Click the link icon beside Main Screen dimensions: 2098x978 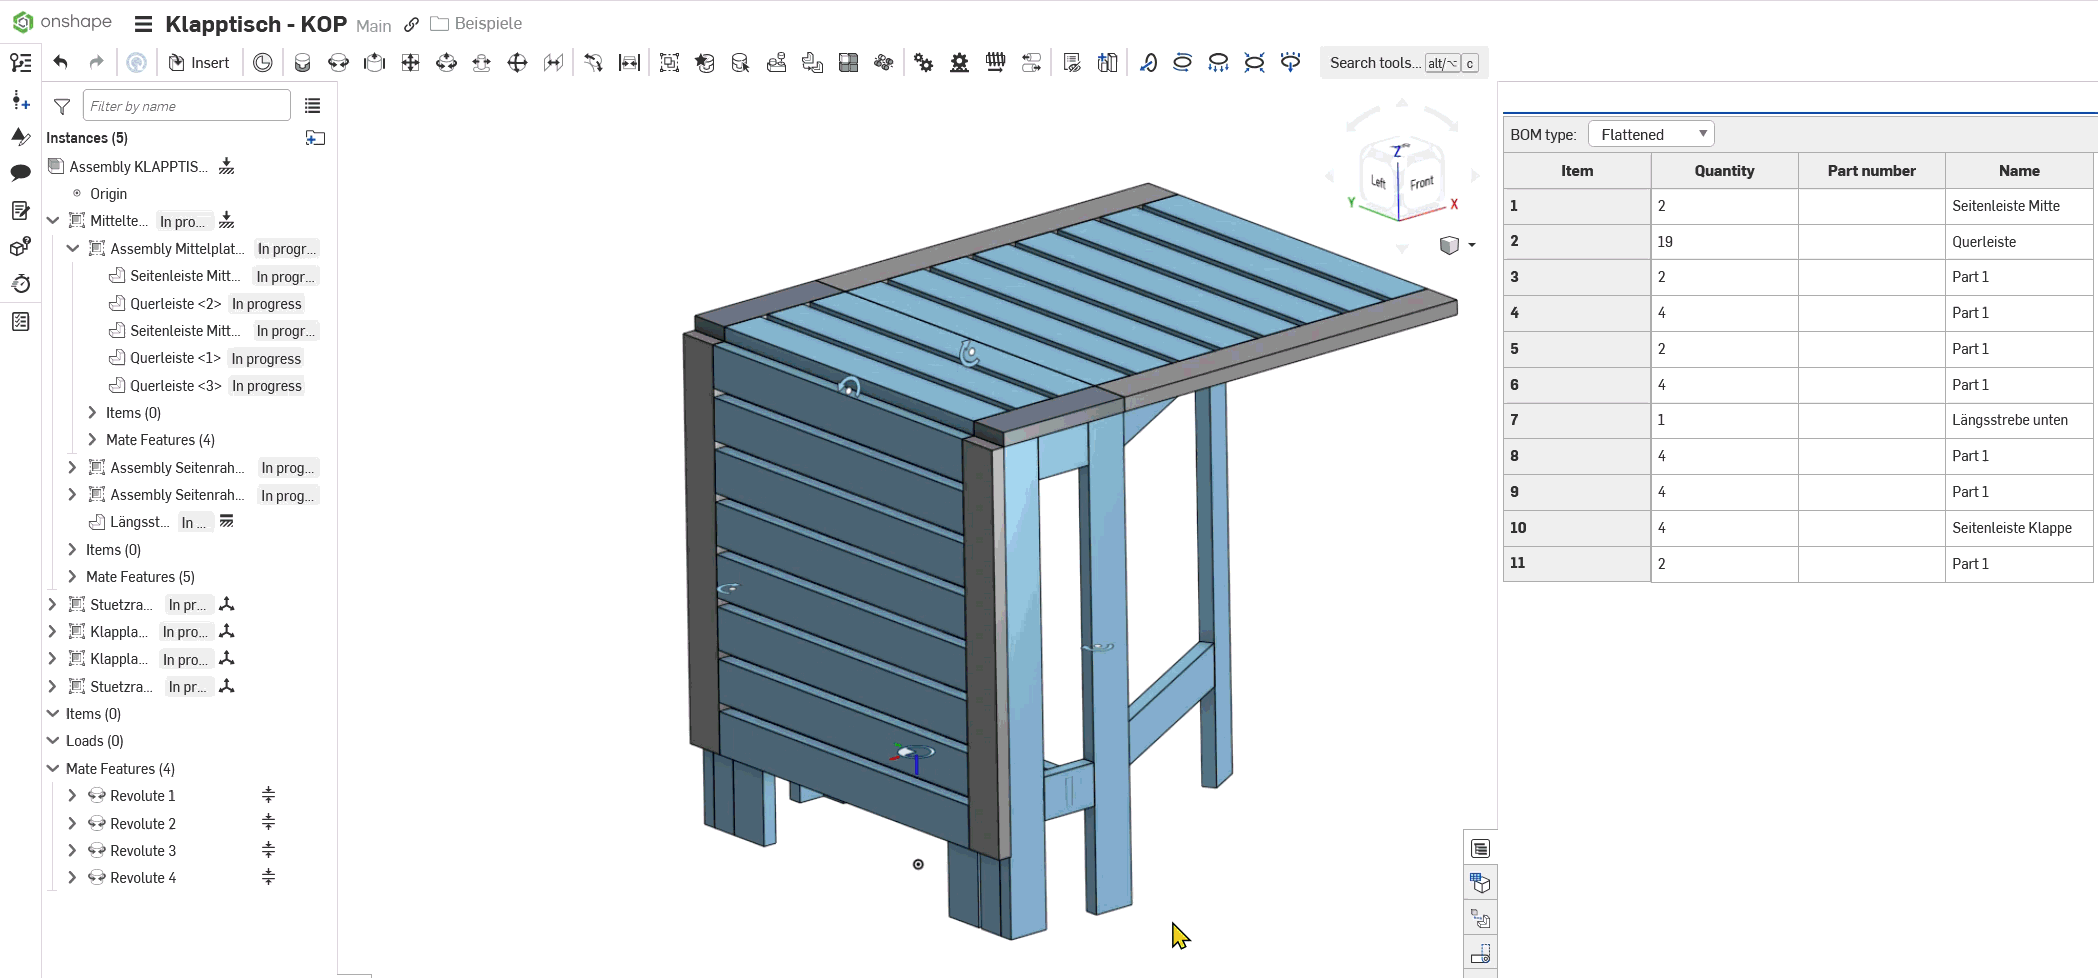(411, 24)
